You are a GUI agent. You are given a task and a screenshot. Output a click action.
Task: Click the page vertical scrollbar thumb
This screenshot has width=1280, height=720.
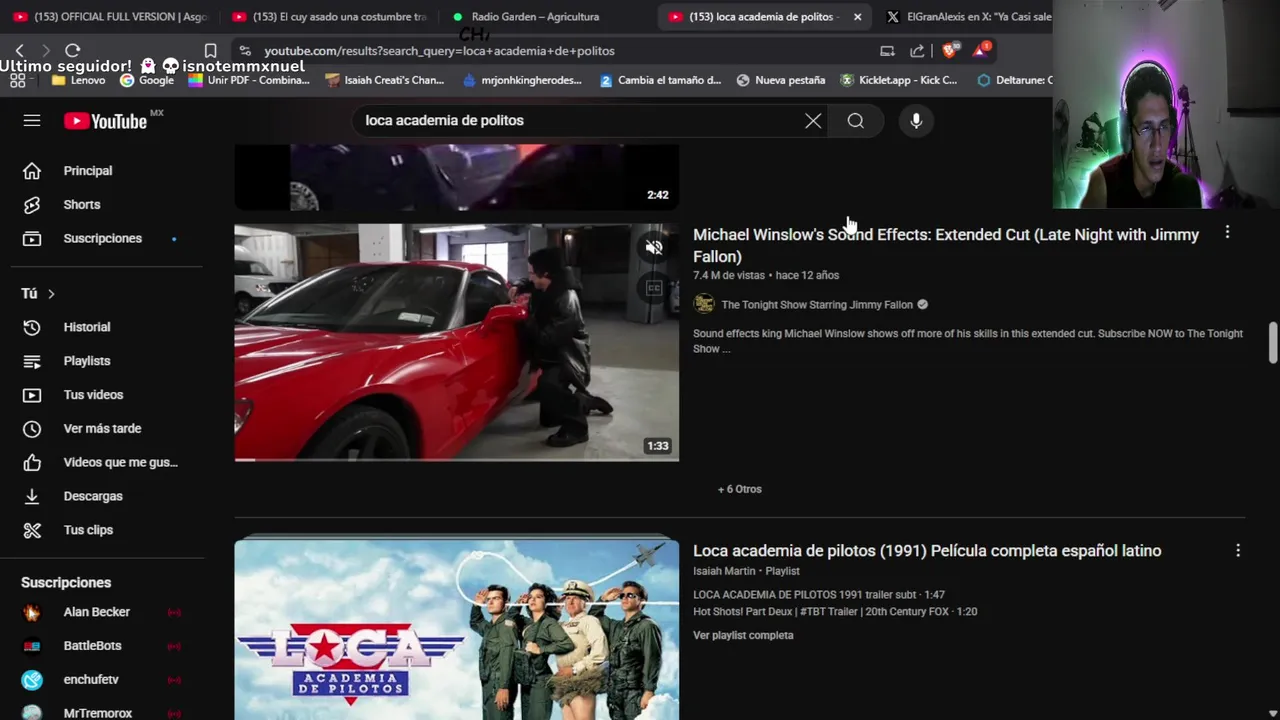point(1273,343)
